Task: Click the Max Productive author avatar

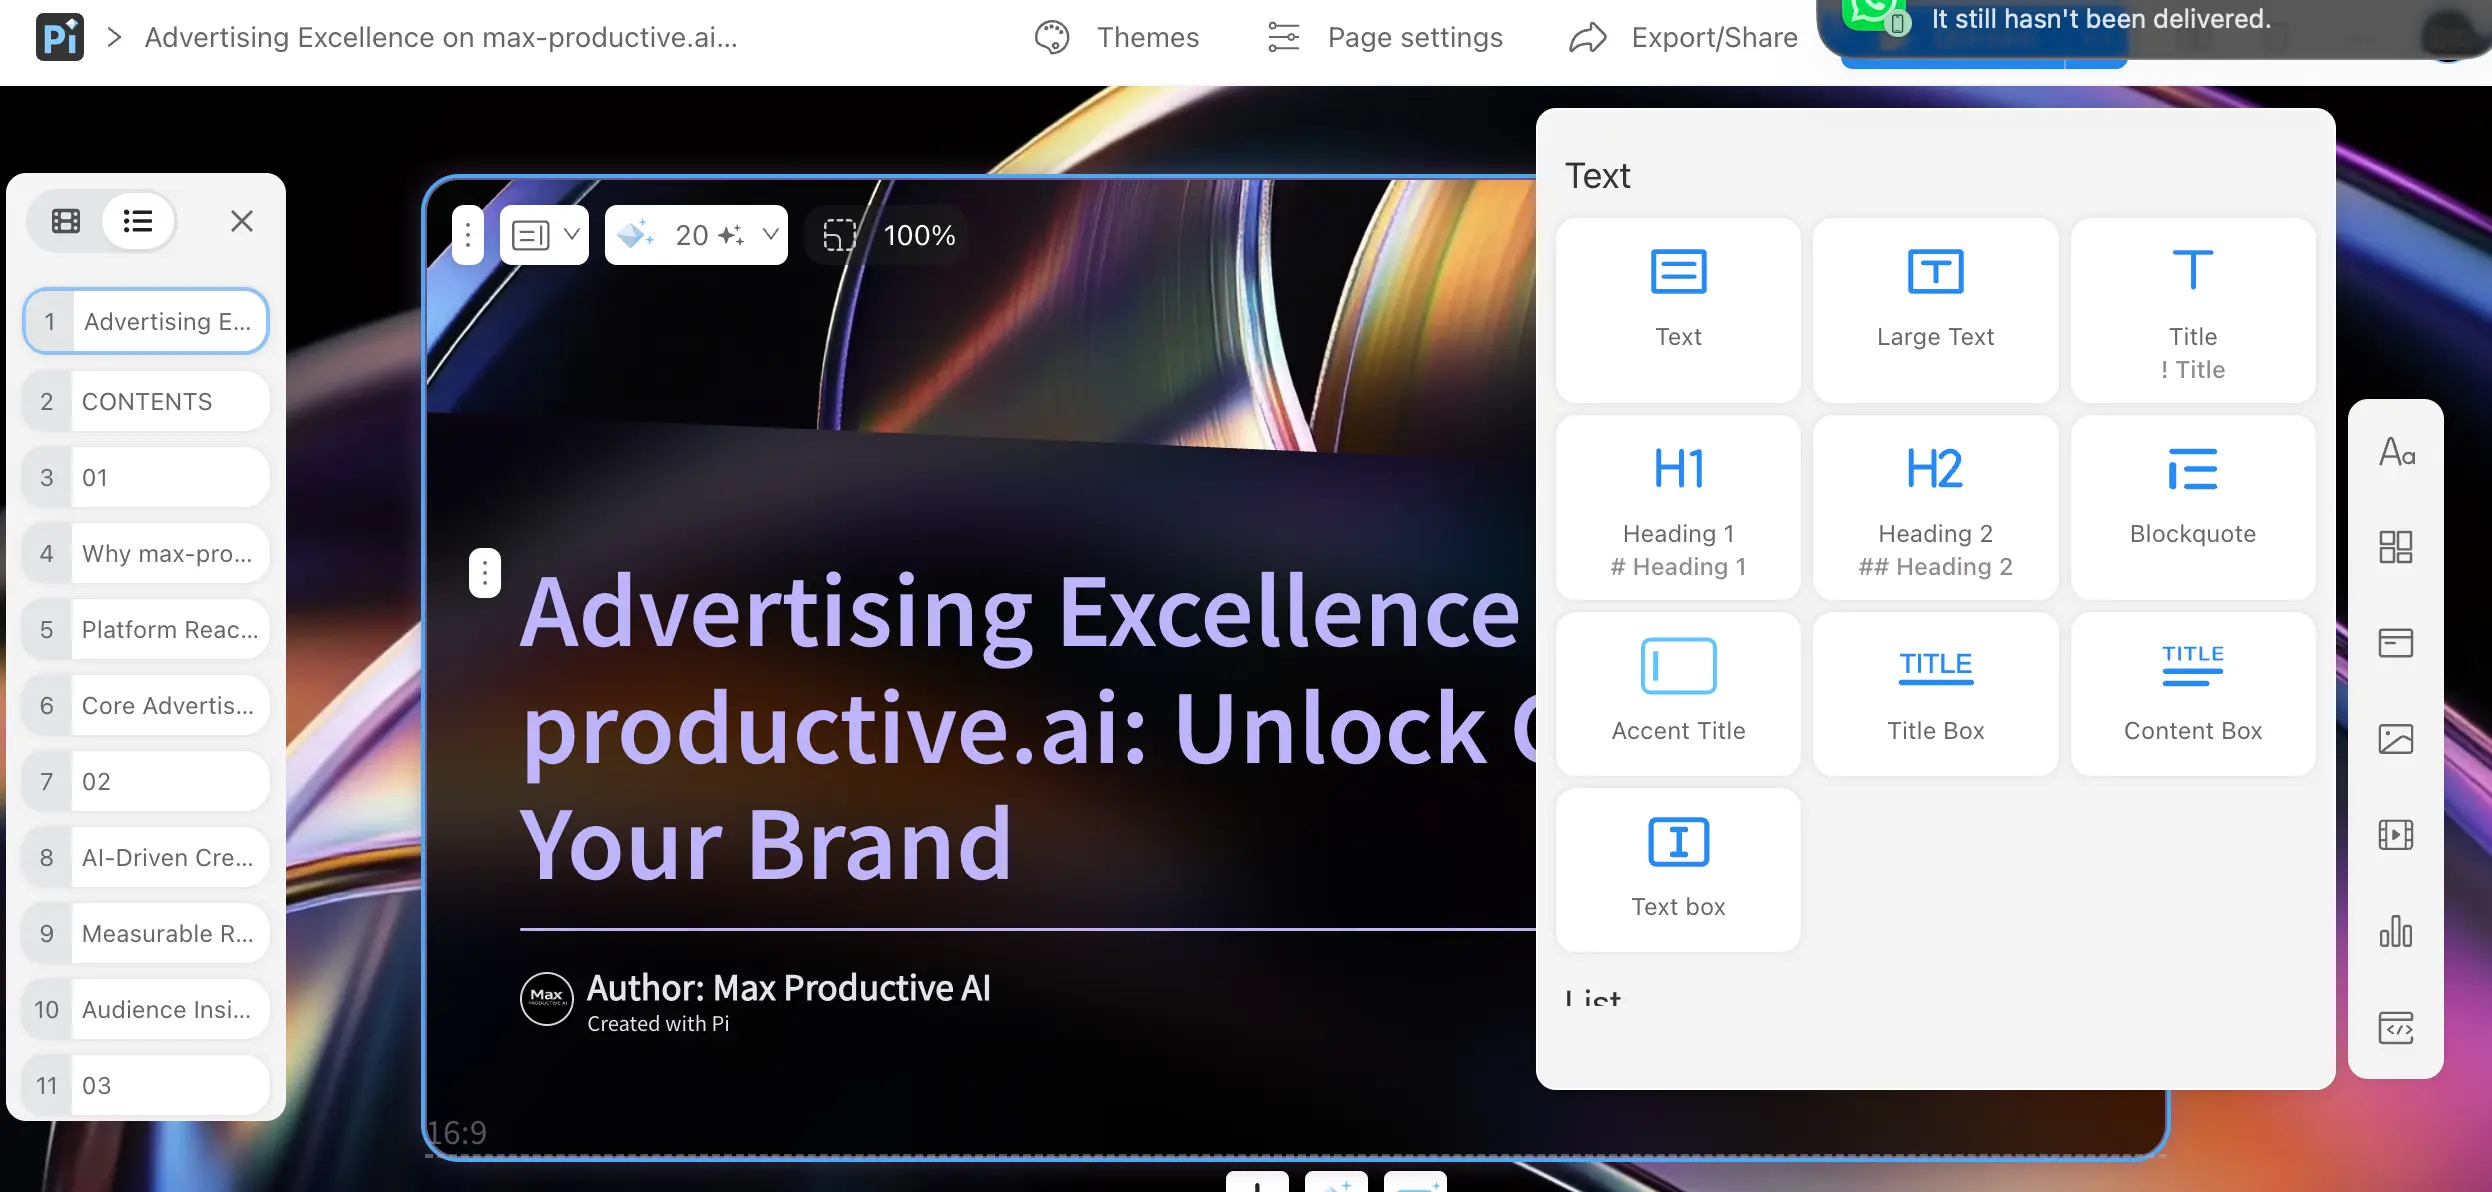Action: point(547,998)
